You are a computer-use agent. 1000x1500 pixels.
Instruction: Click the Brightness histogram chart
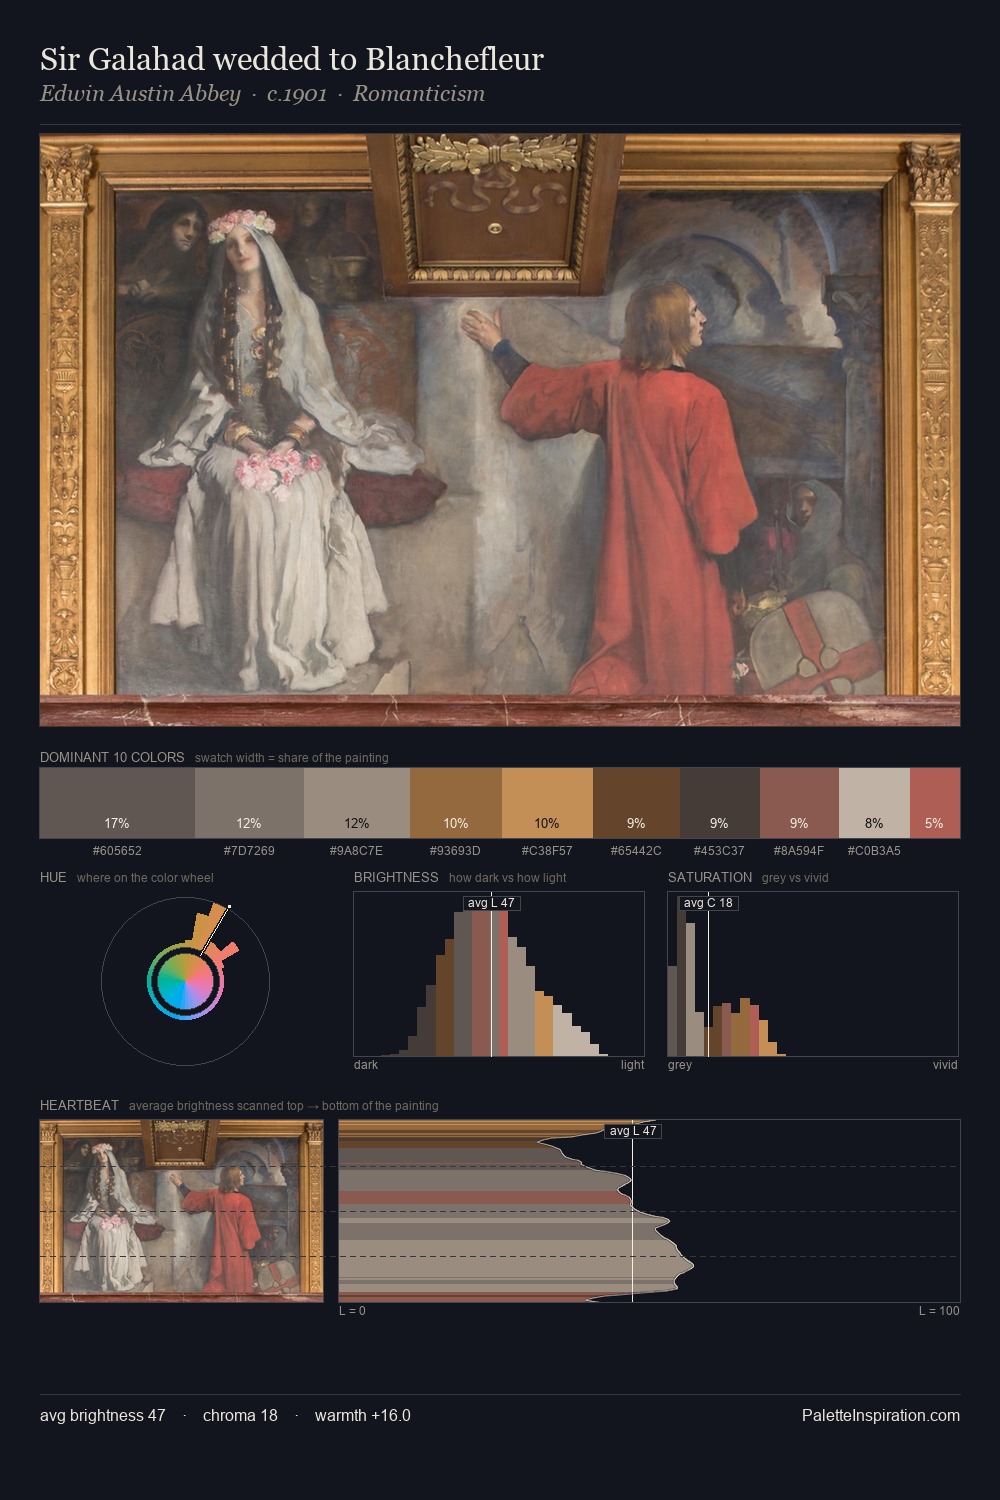coord(499,974)
